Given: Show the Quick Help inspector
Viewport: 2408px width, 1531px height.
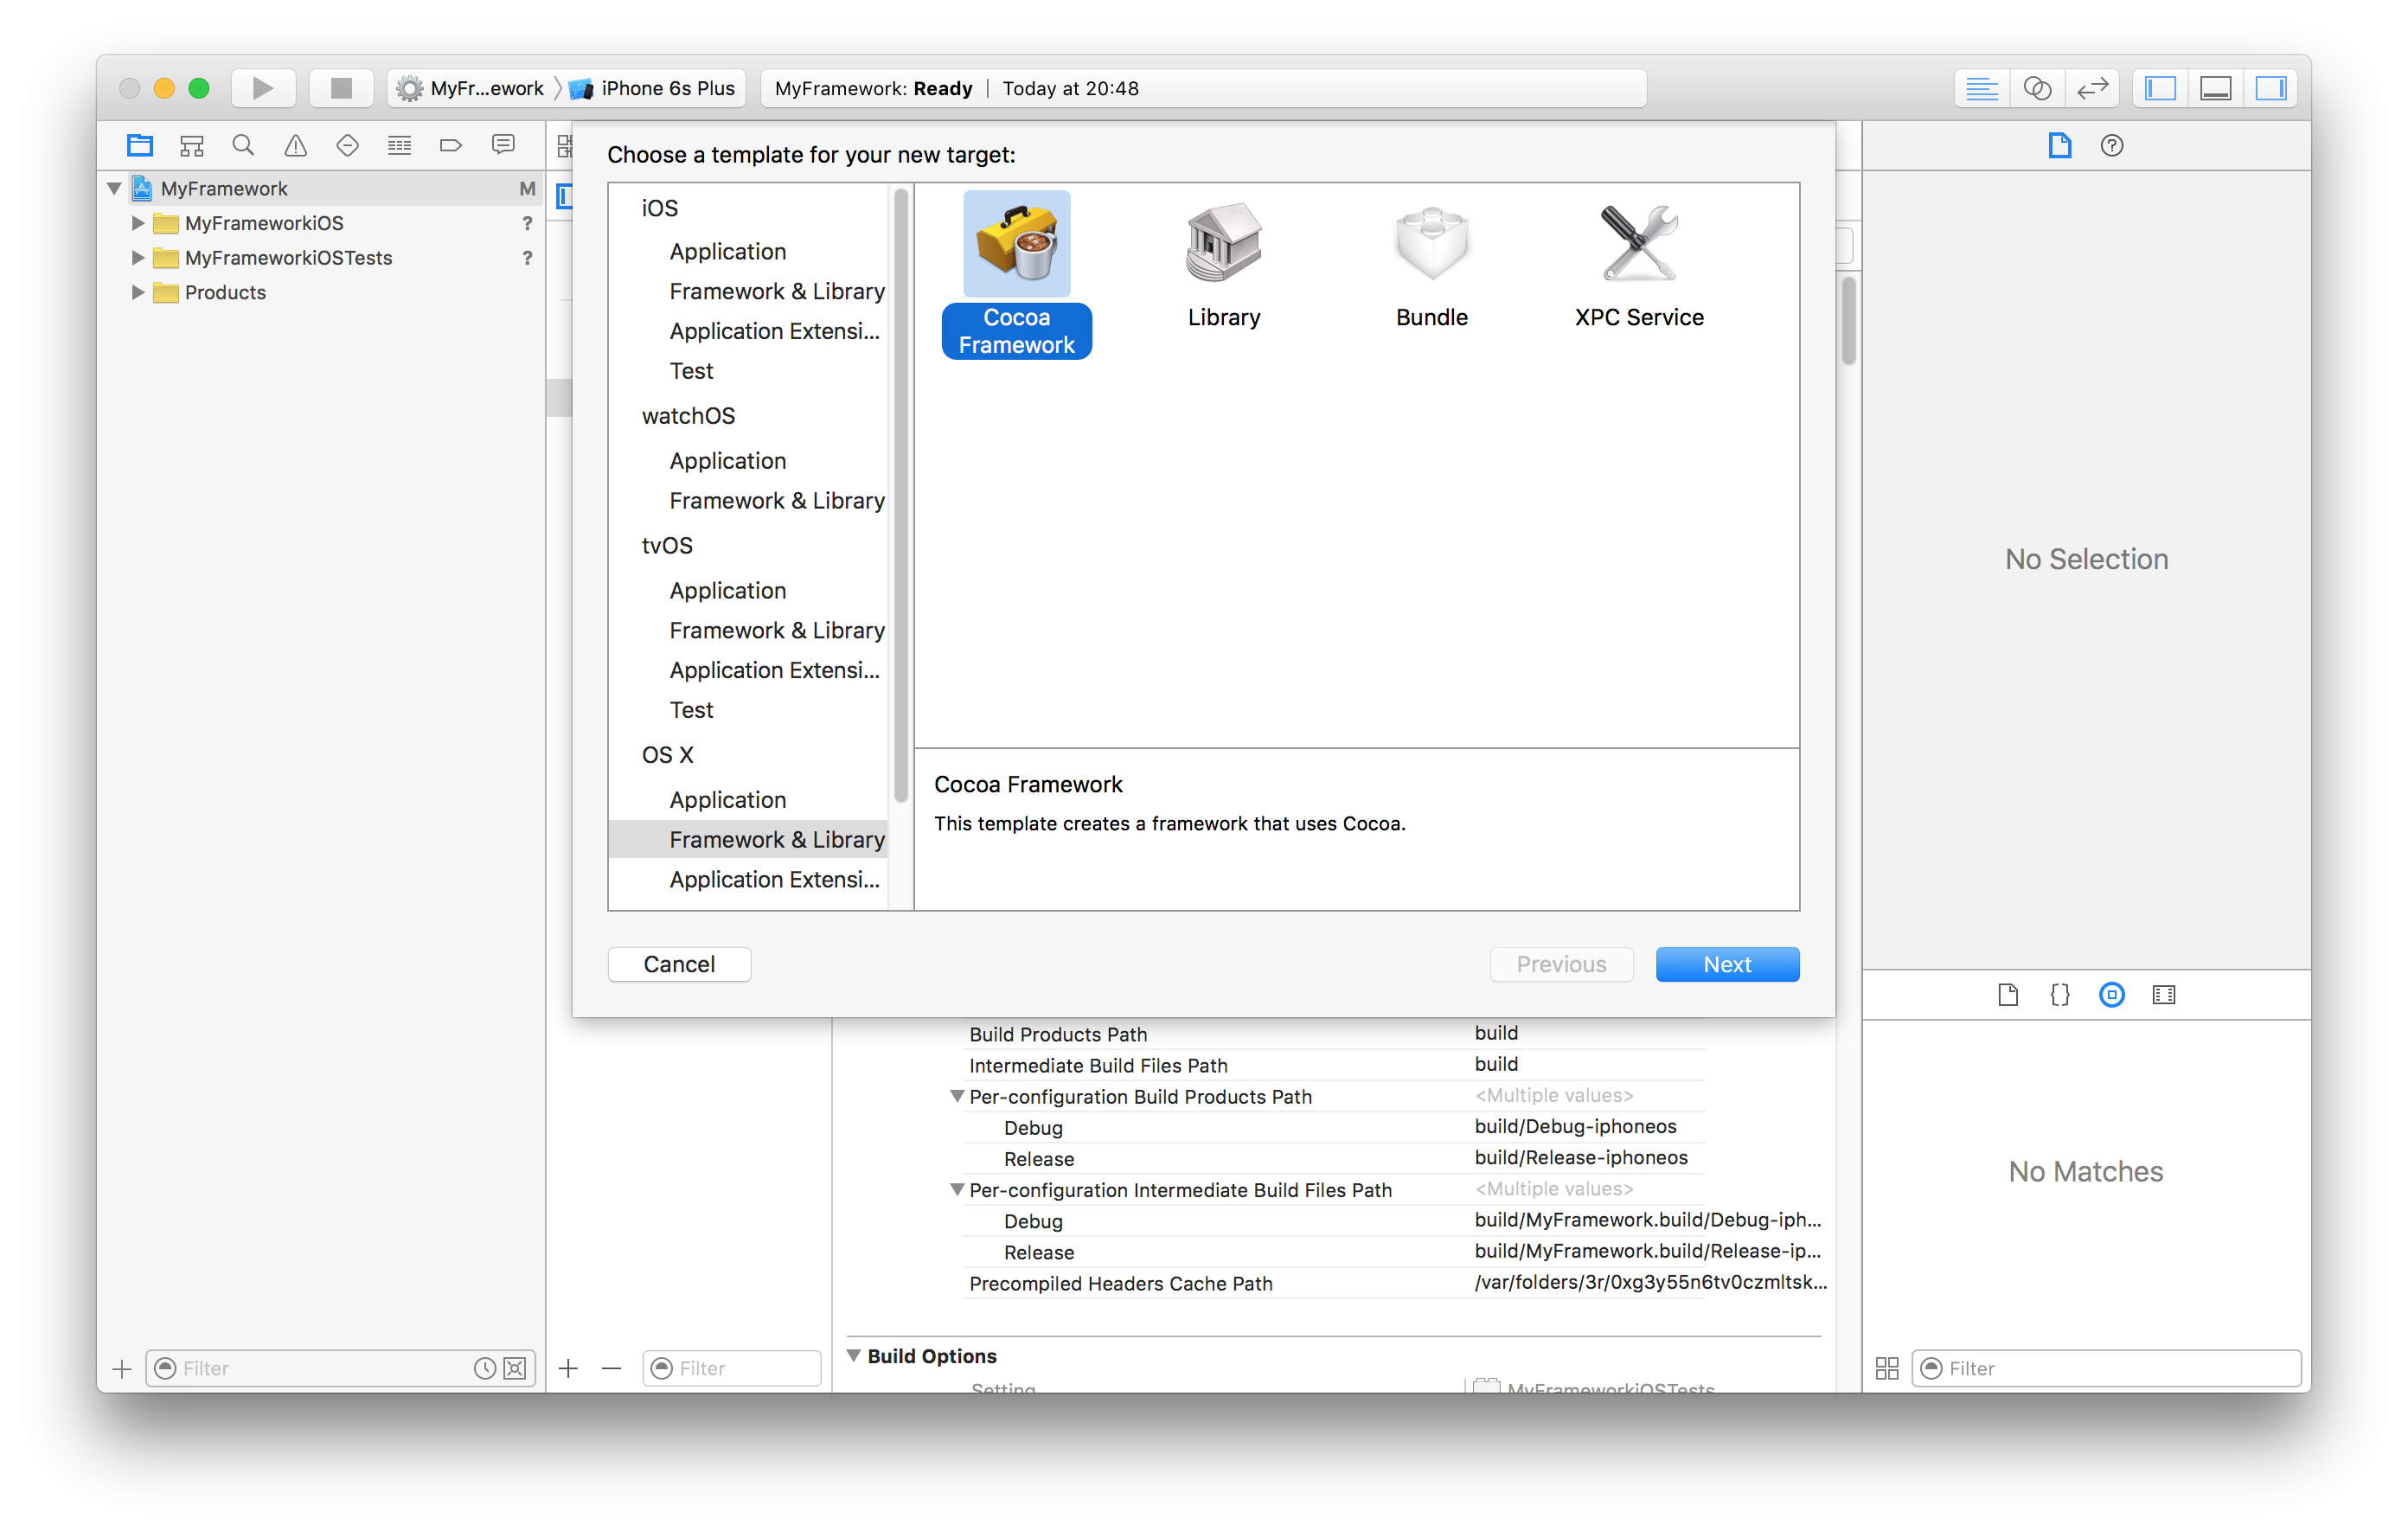Looking at the screenshot, I should click(2112, 146).
